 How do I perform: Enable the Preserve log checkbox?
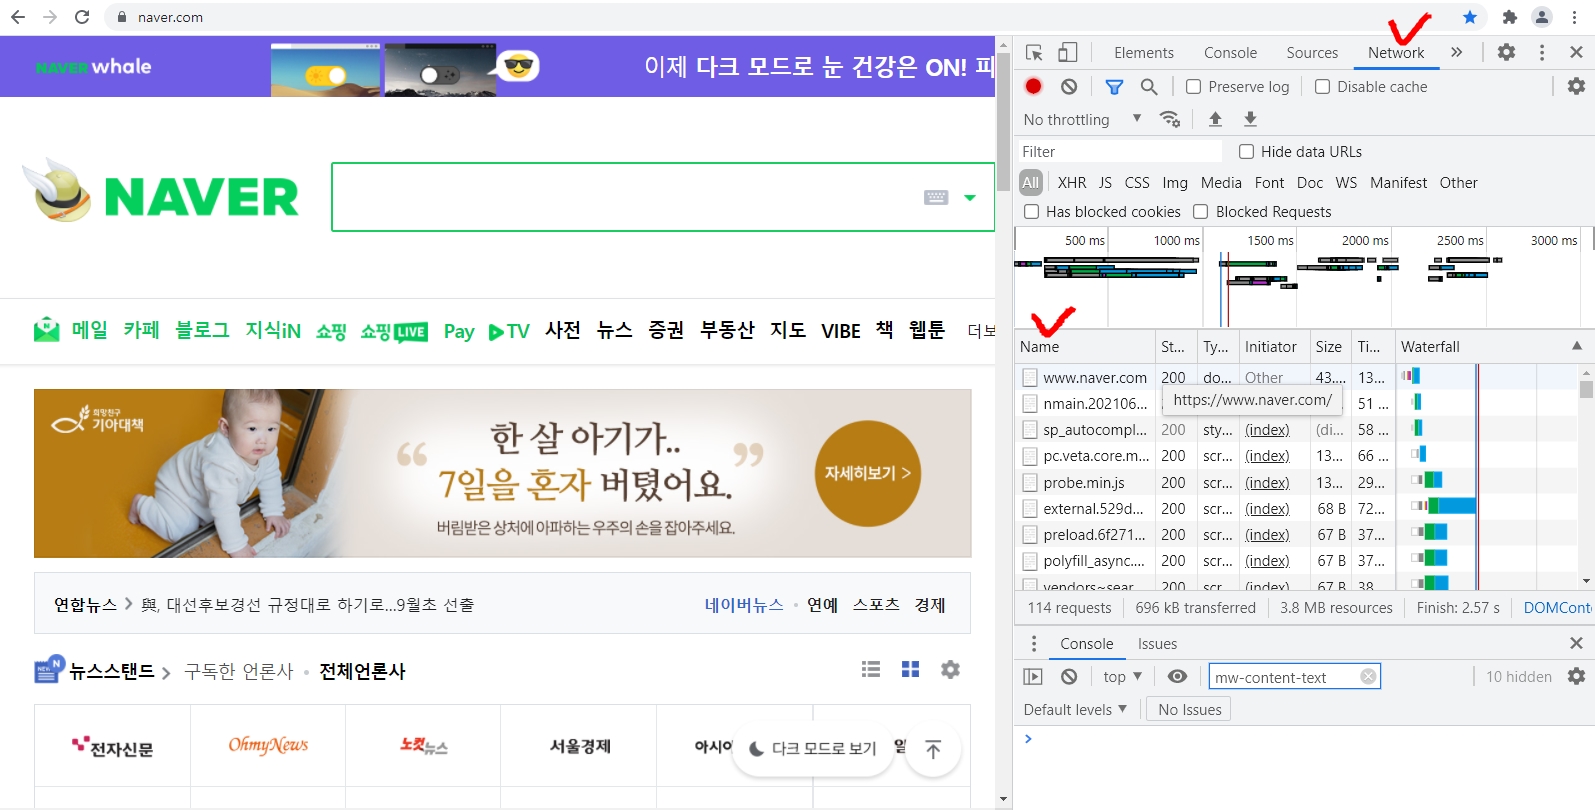[1193, 87]
